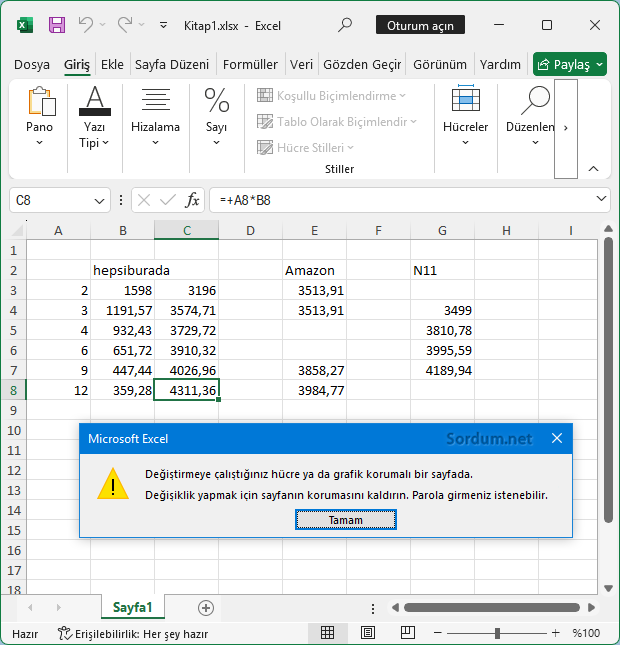
Task: Open Tablo Olarak Biçimlendir dropdown
Action: [337, 122]
